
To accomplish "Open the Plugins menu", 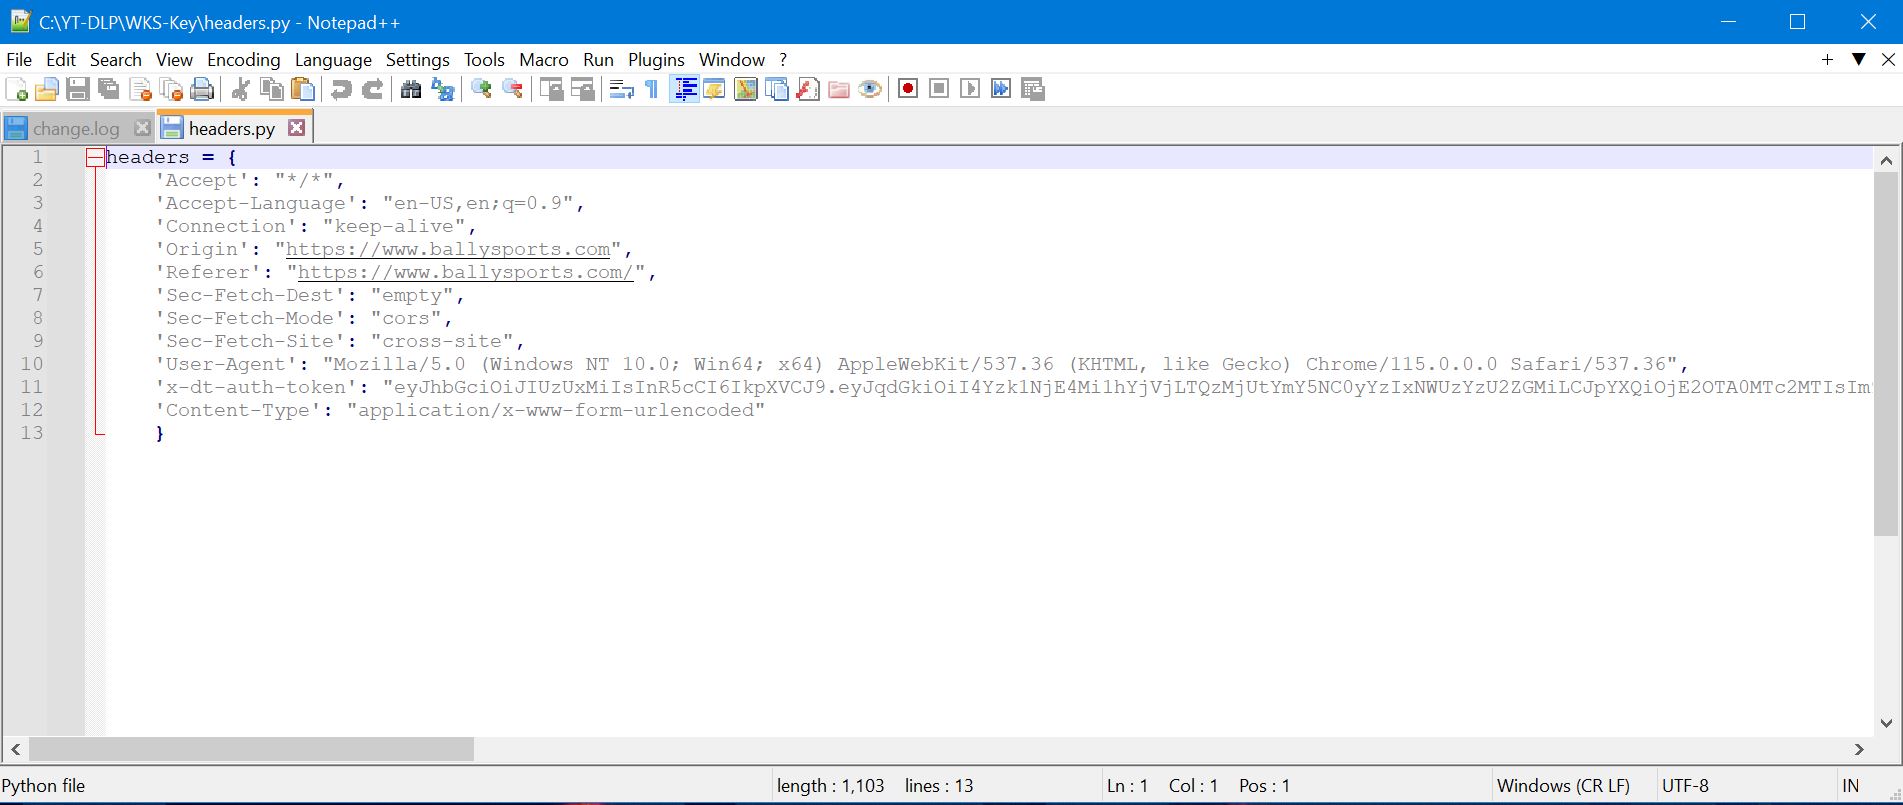I will click(x=656, y=60).
